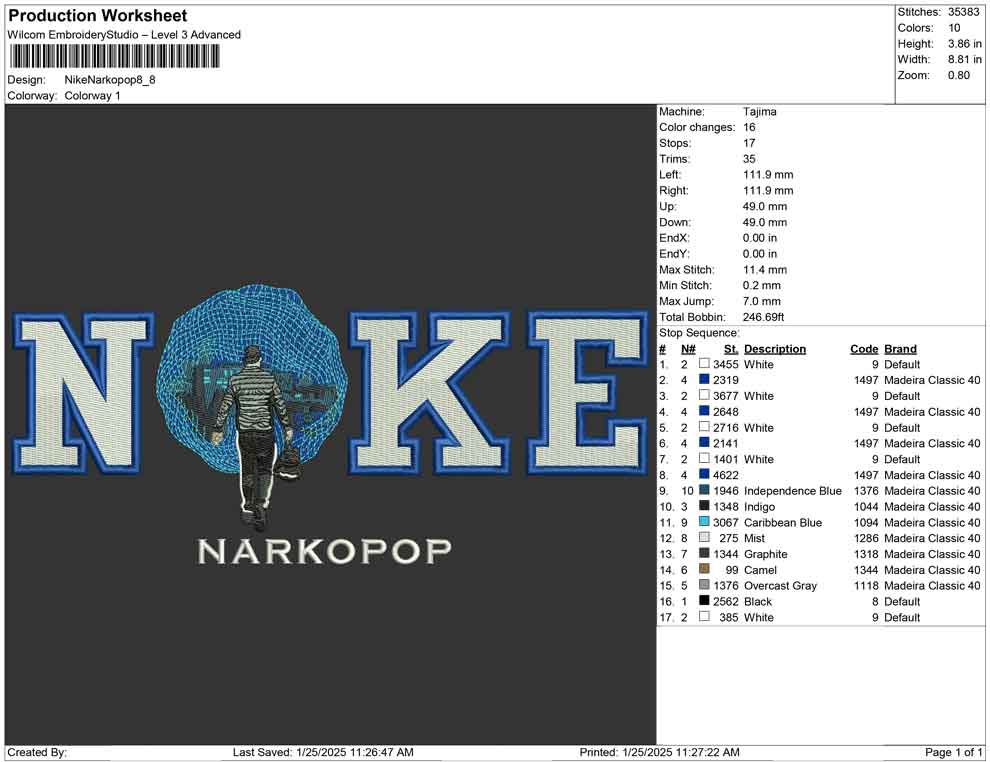Click the Design name NikeNarkopop8_8
The height and width of the screenshot is (762, 990).
[113, 80]
